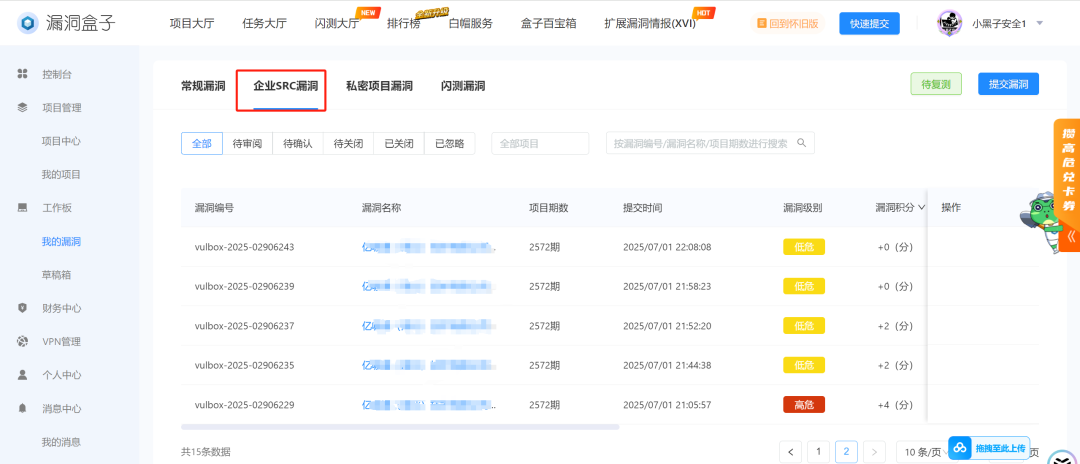This screenshot has height=464, width=1080.
Task: Open 我的漏洞 in sidebar
Action: tap(61, 241)
